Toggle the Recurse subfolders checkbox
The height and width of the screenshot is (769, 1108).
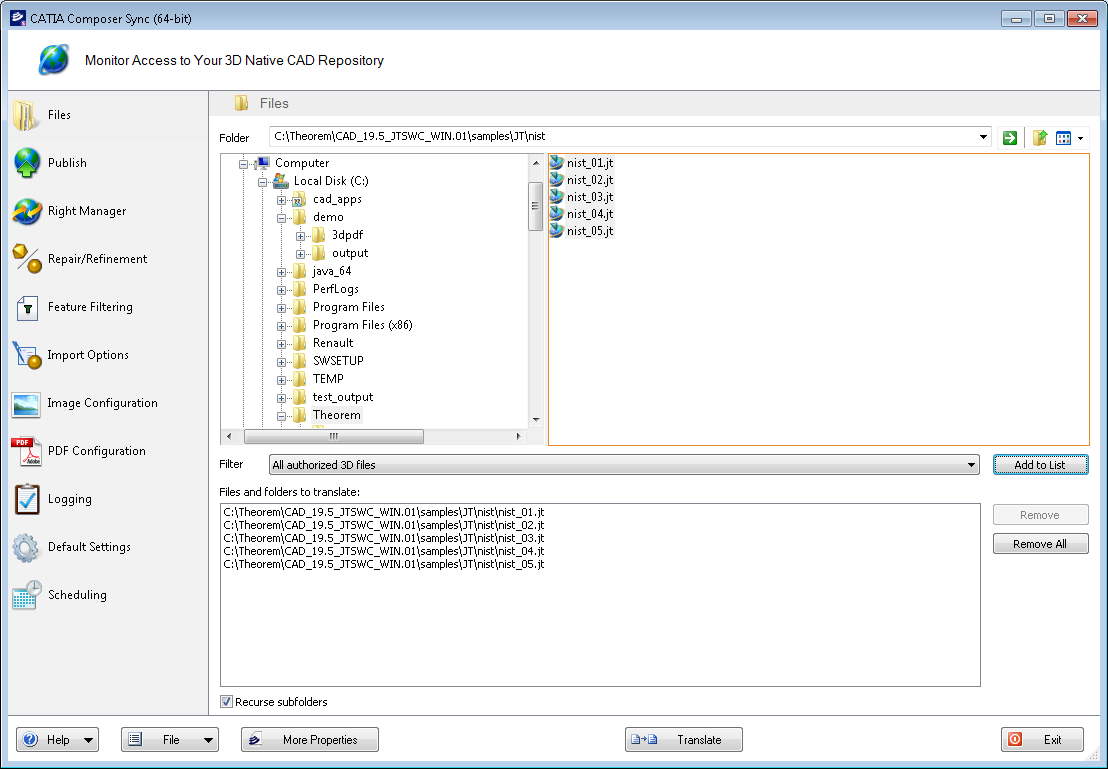click(x=226, y=702)
